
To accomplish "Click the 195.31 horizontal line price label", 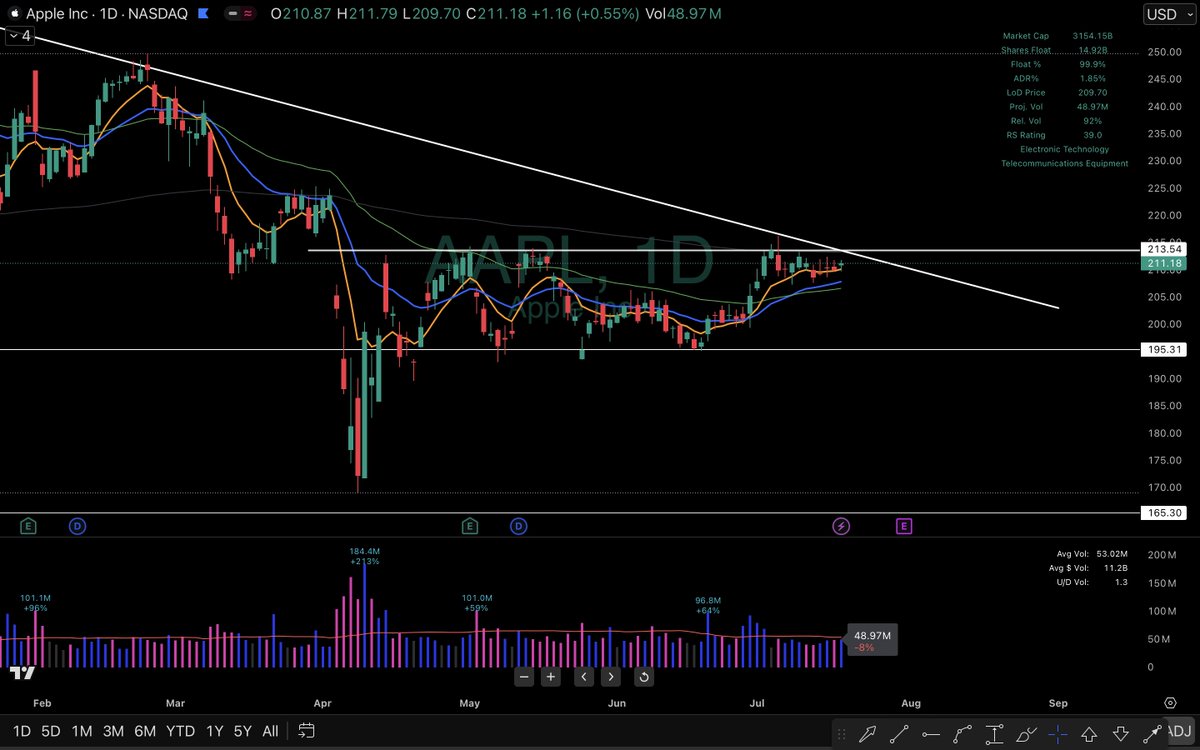I will click(x=1164, y=349).
